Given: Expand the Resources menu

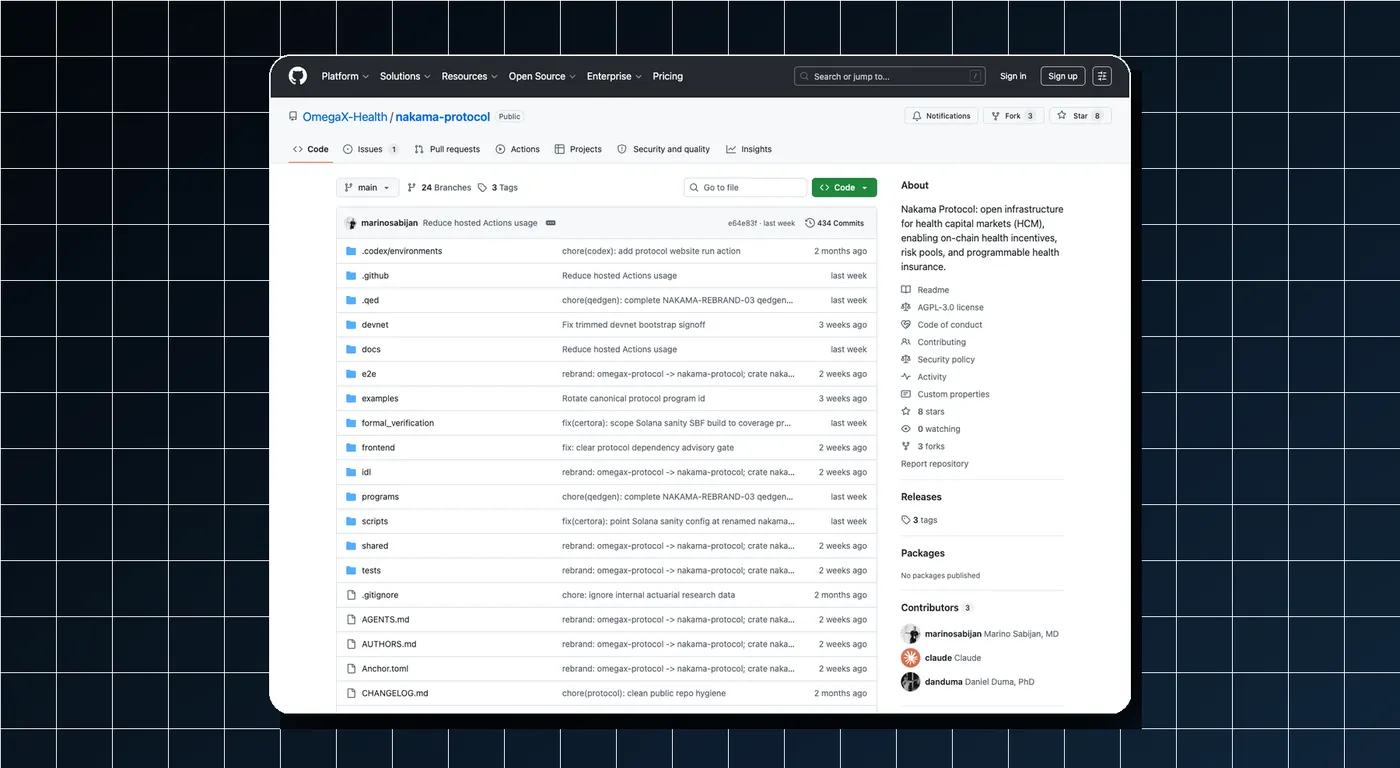Looking at the screenshot, I should click(x=470, y=76).
